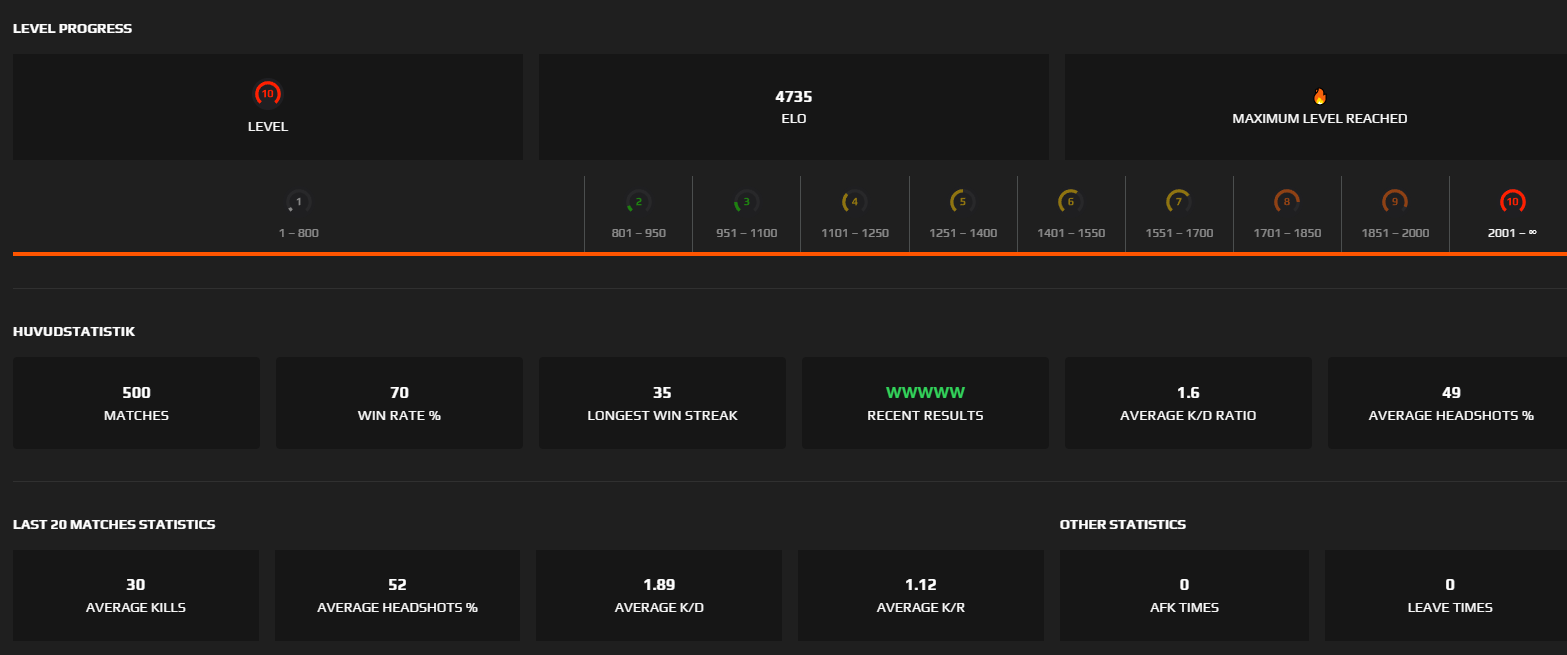Open the Longest Win Streak card
1567x655 pixels.
pyautogui.click(x=662, y=403)
